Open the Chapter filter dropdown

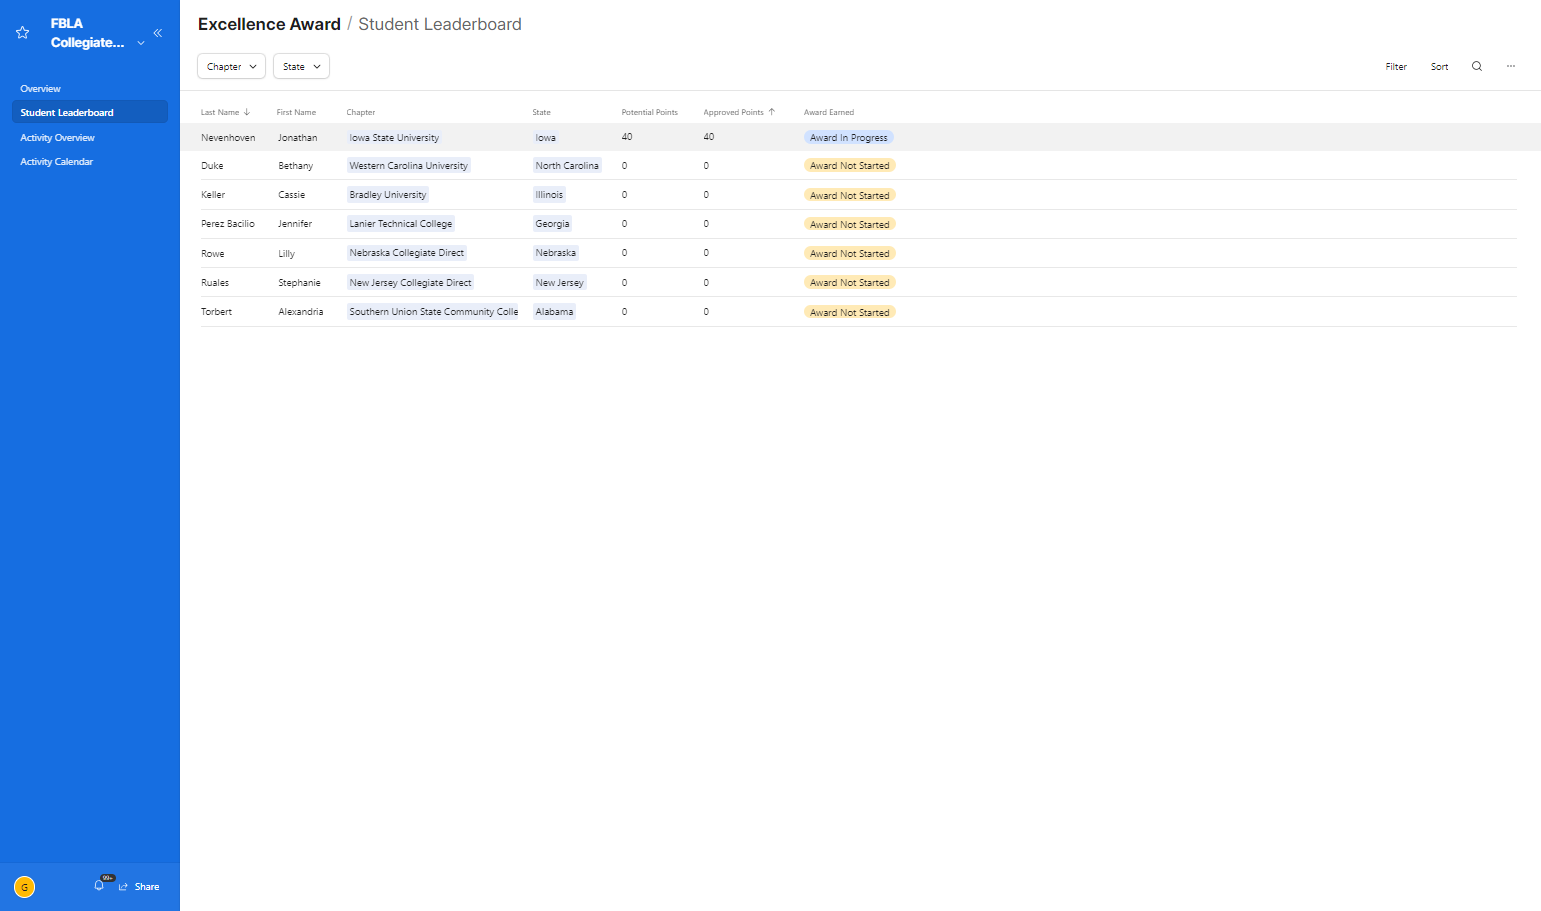click(231, 66)
